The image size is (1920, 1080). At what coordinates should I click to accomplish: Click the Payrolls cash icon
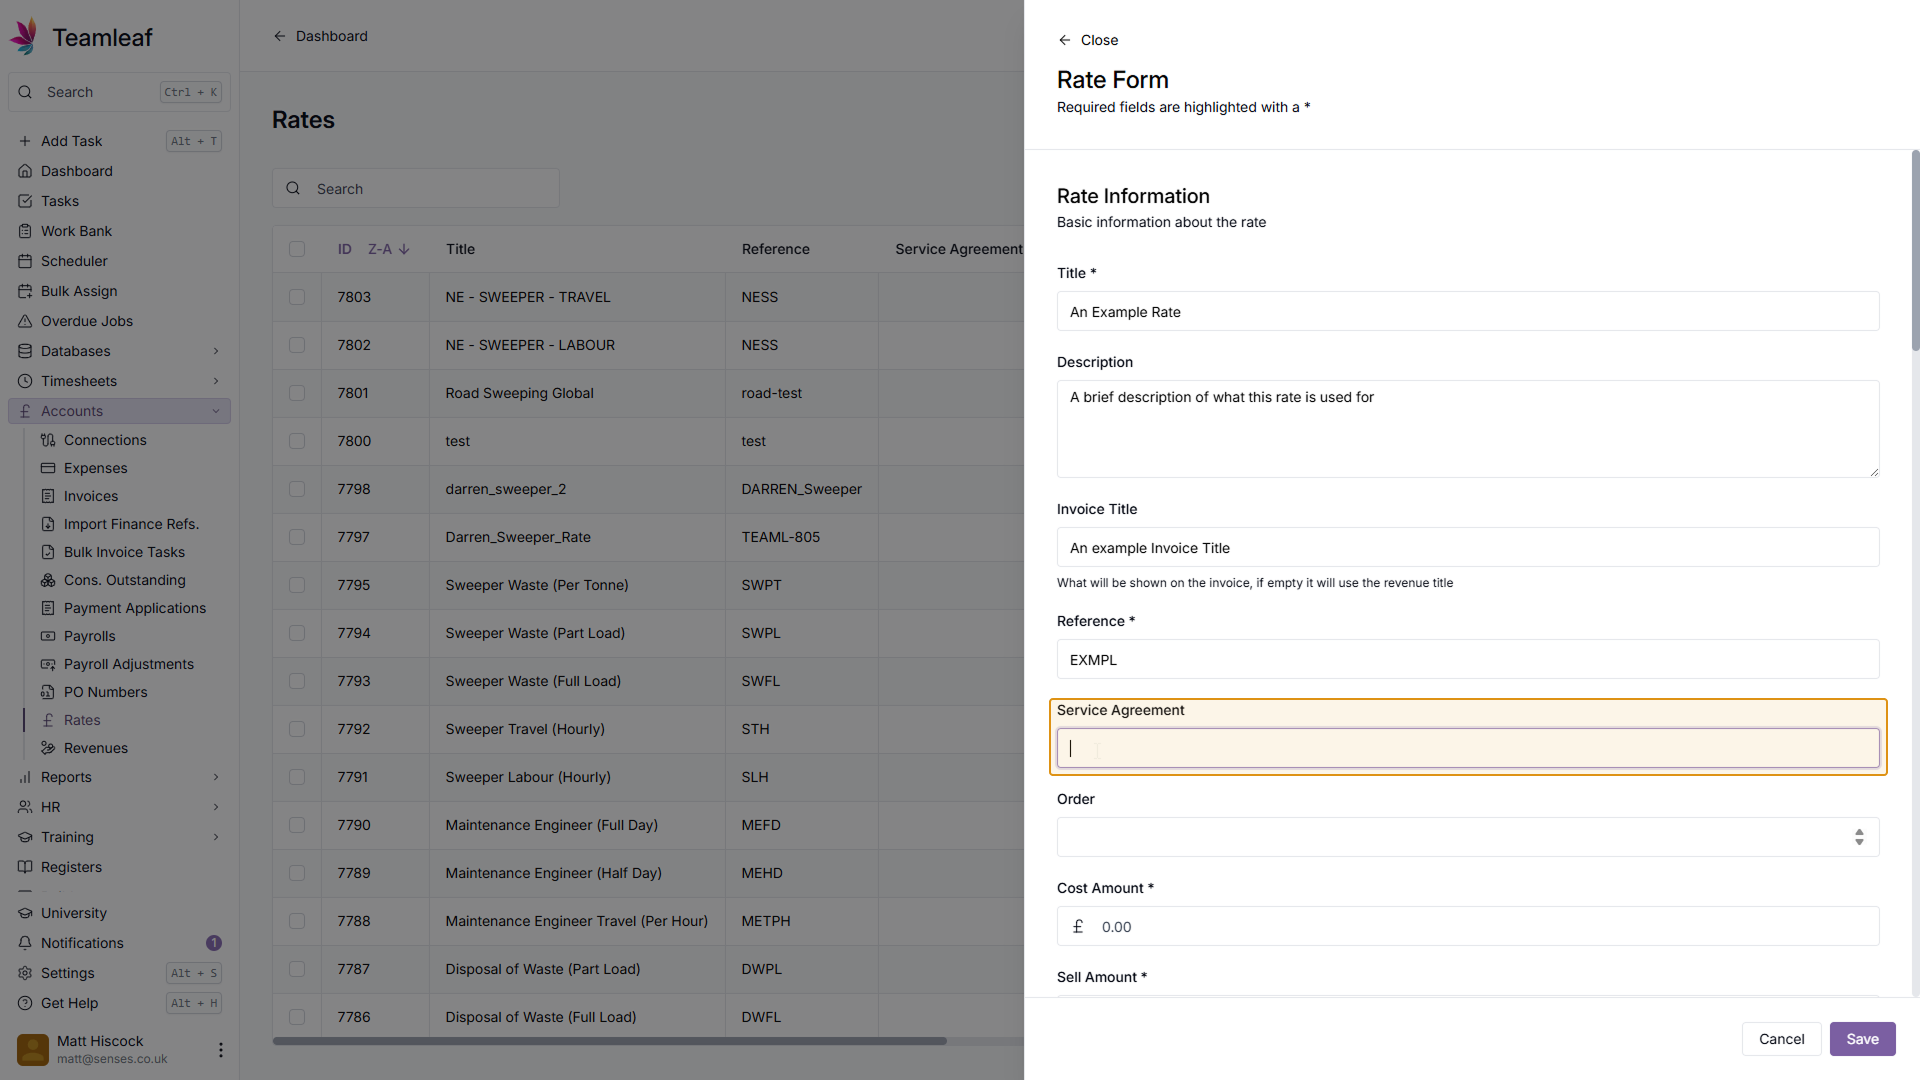tap(47, 636)
